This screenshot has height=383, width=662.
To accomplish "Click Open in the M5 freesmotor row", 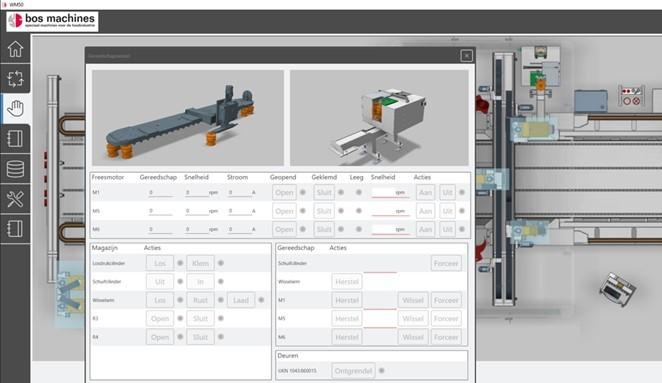I will pos(284,211).
